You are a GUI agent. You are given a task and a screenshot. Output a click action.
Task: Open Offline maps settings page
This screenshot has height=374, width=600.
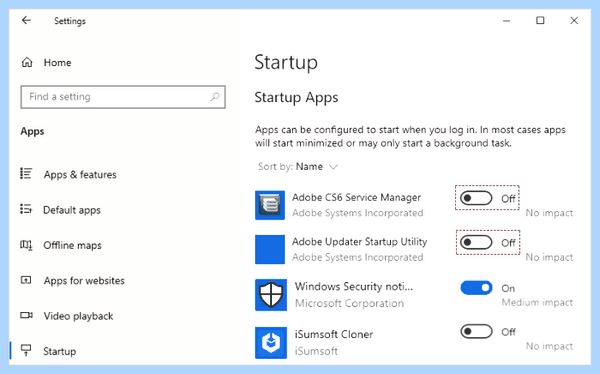coord(72,245)
